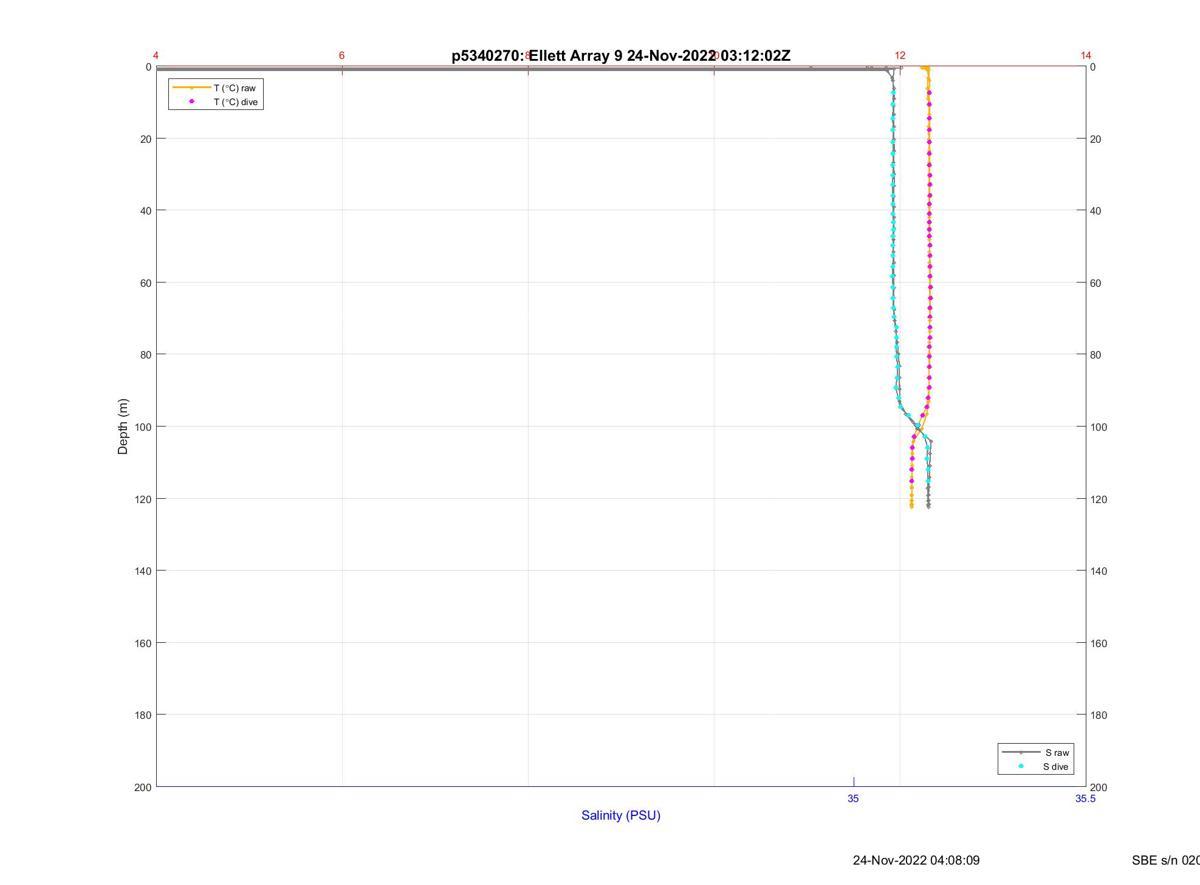Click where temperature and salinity curves cross
Image resolution: width=1200 pixels, height=885 pixels.
(x=919, y=428)
